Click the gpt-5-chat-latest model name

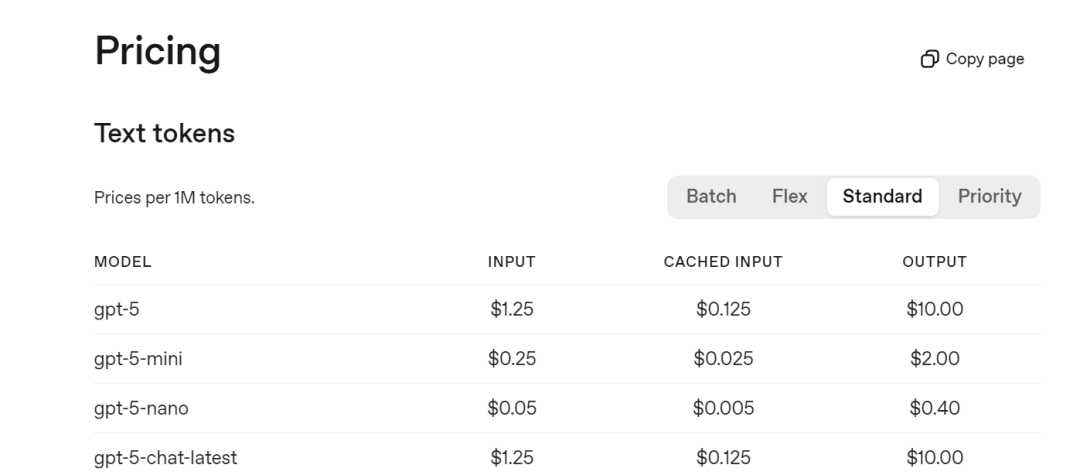[x=165, y=458]
